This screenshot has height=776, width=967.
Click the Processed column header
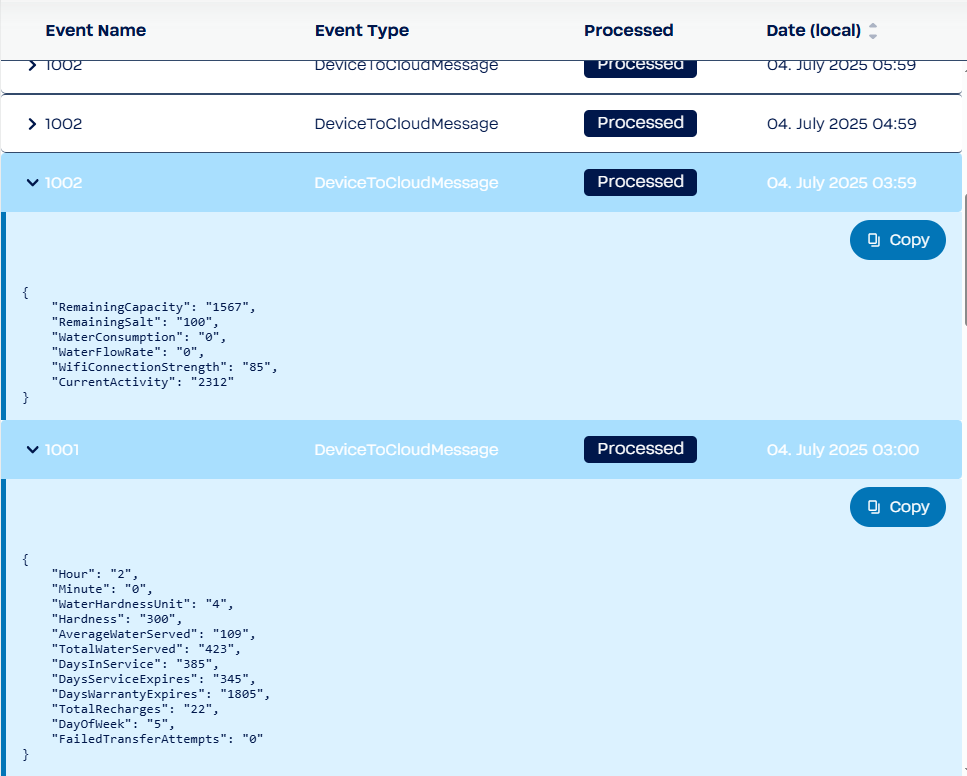point(628,31)
